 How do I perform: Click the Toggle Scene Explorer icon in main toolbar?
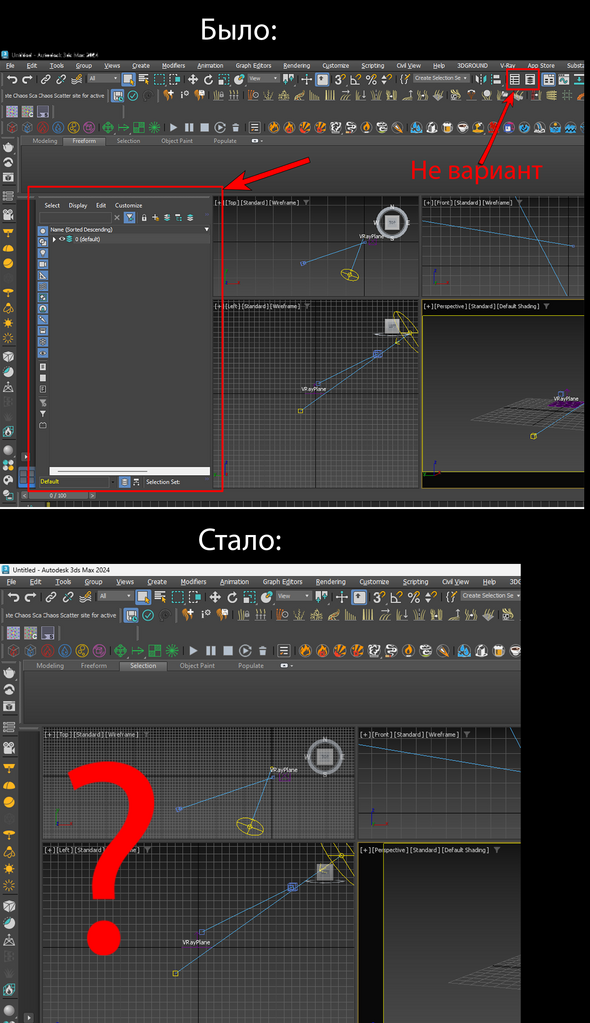514,79
